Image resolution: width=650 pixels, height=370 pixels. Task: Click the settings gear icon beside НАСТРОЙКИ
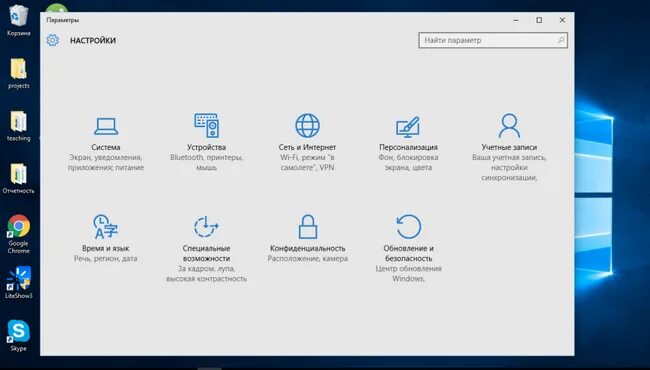pos(53,40)
